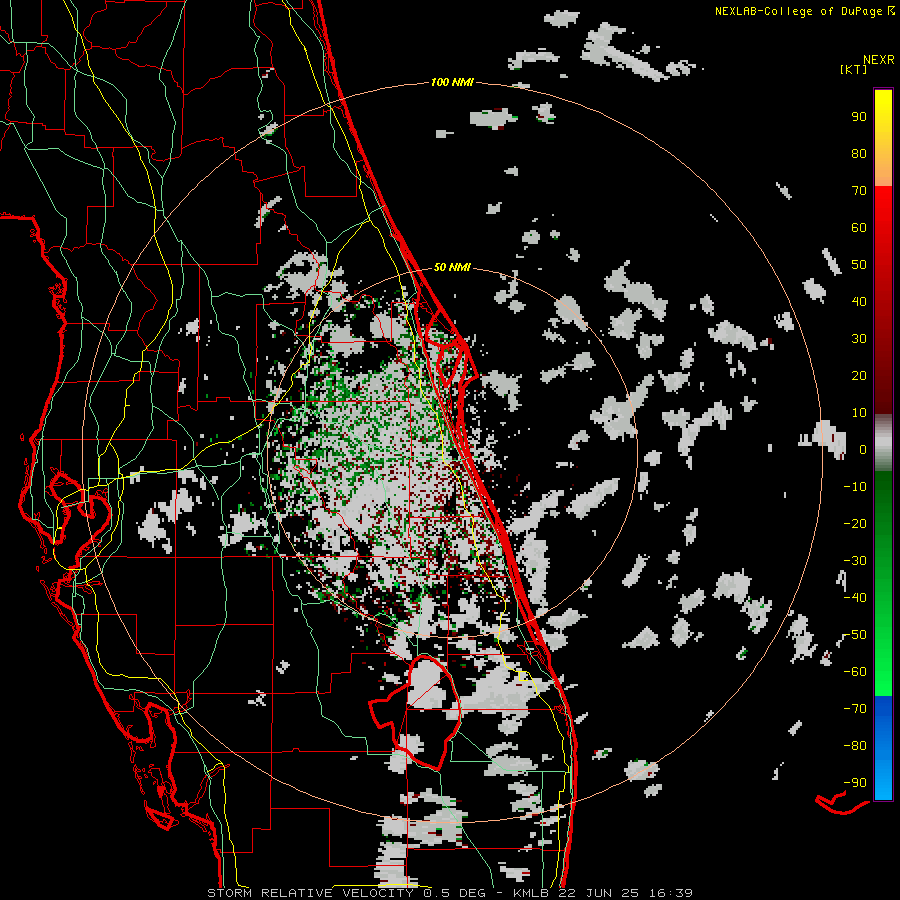Click the -80 value on the velocity scale
This screenshot has width=900, height=900.
point(855,746)
